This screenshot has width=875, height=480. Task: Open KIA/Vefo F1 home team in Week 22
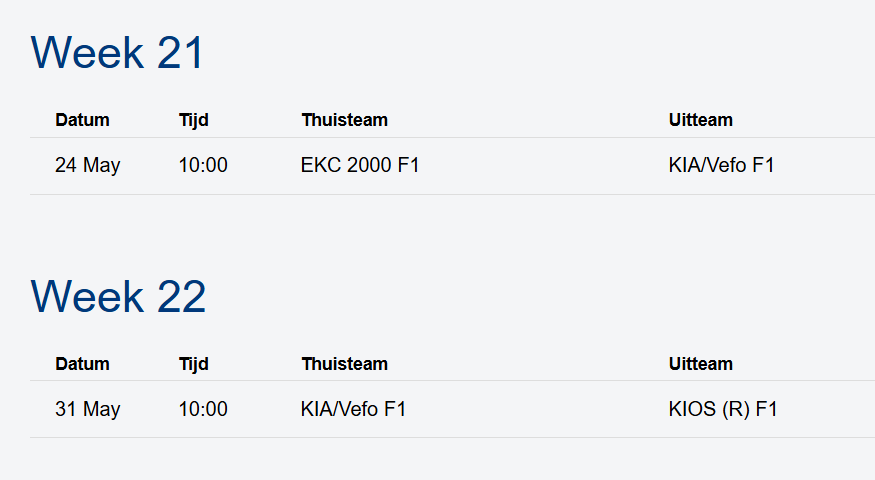[x=353, y=409]
